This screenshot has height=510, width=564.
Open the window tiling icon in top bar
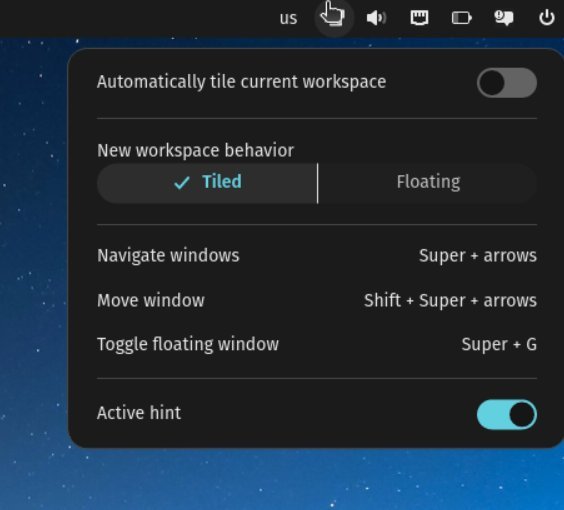click(x=334, y=17)
